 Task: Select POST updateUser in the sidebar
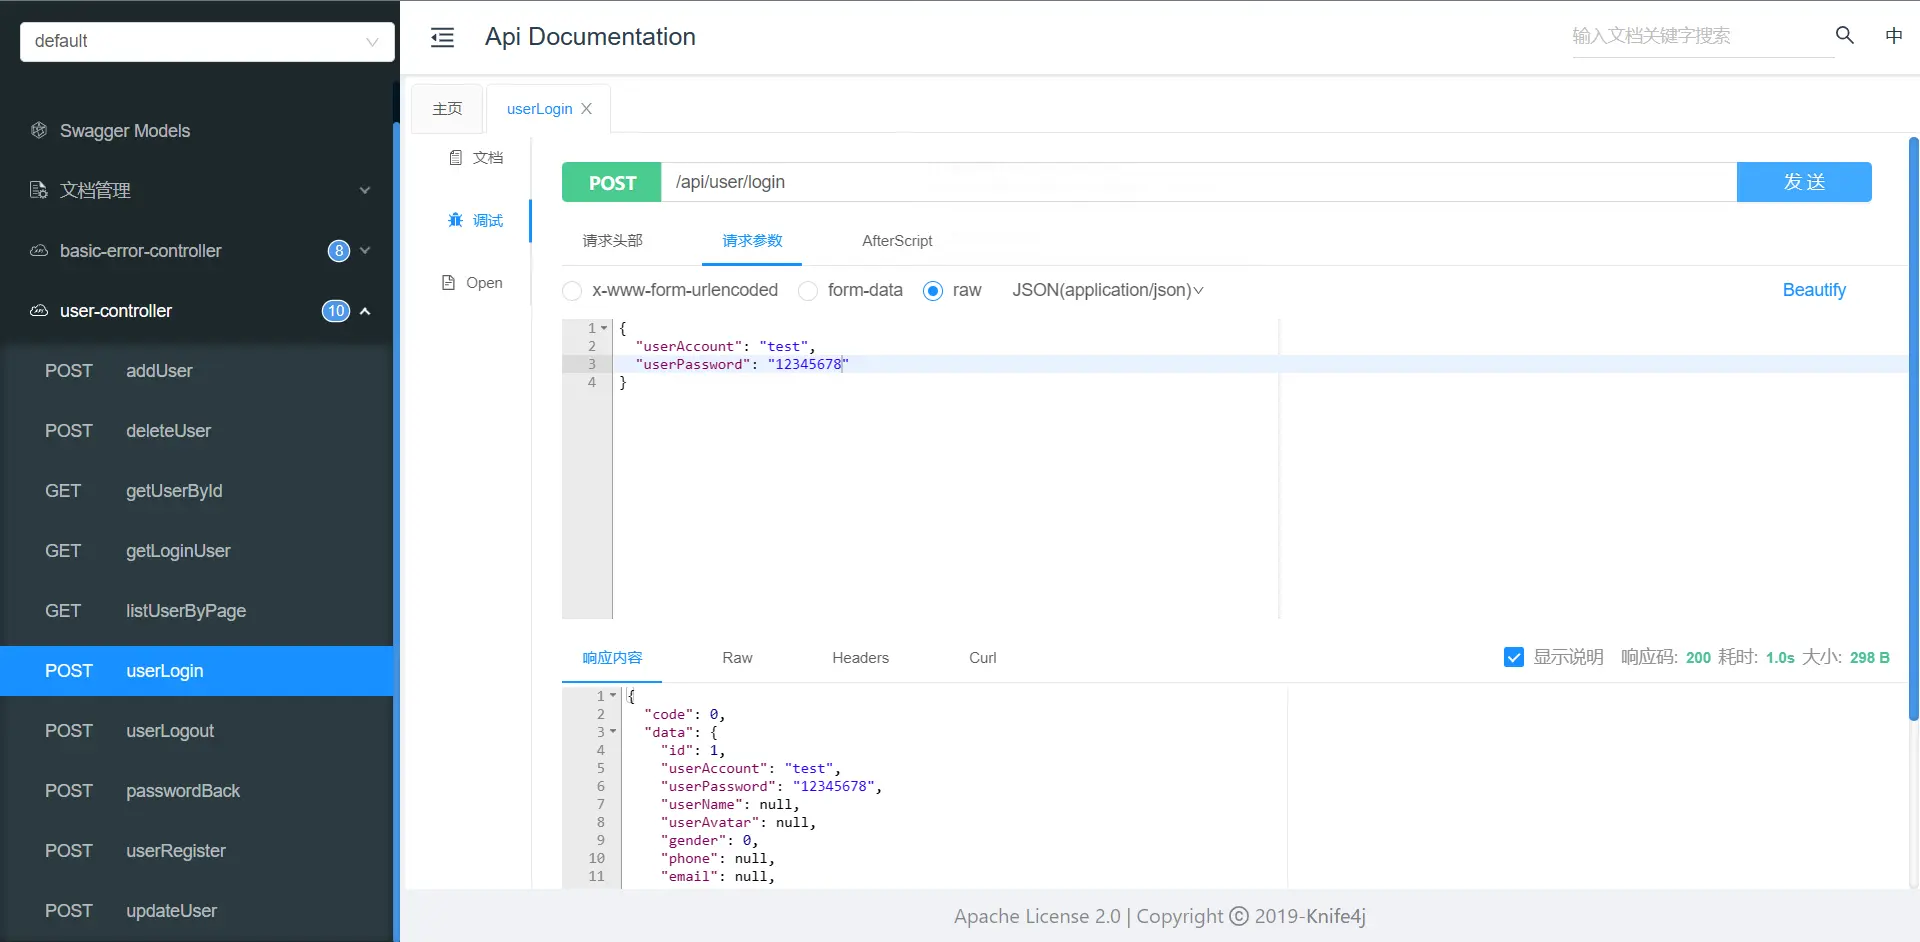pos(197,911)
